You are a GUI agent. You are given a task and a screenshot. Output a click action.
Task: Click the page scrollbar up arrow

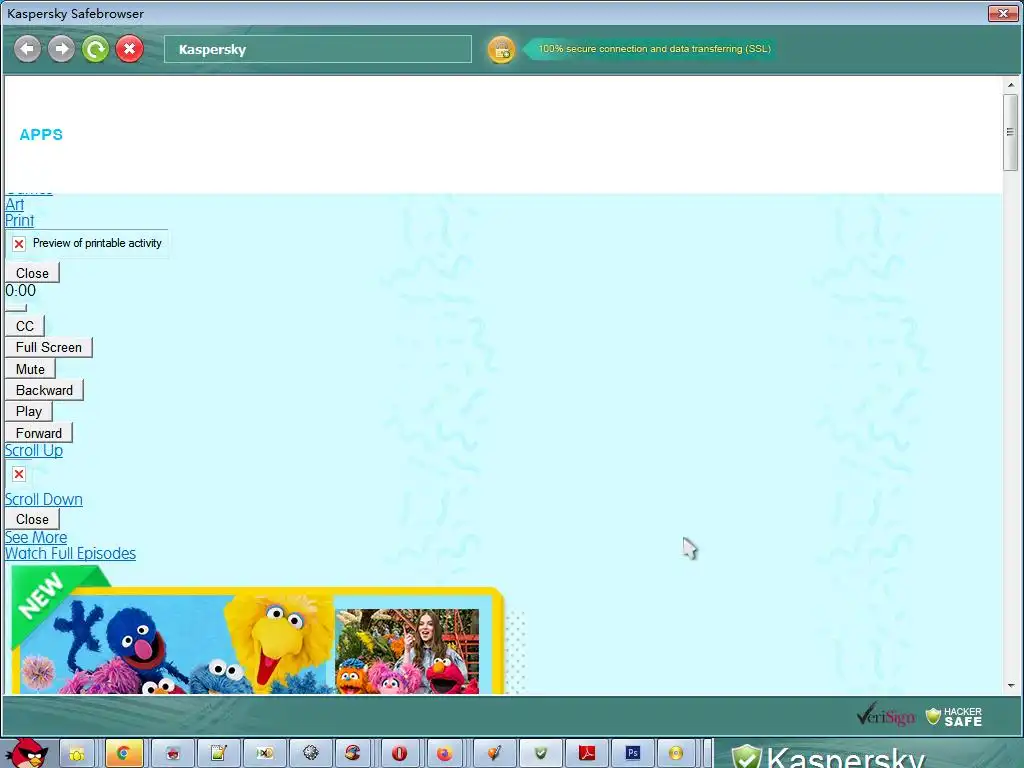[1011, 85]
